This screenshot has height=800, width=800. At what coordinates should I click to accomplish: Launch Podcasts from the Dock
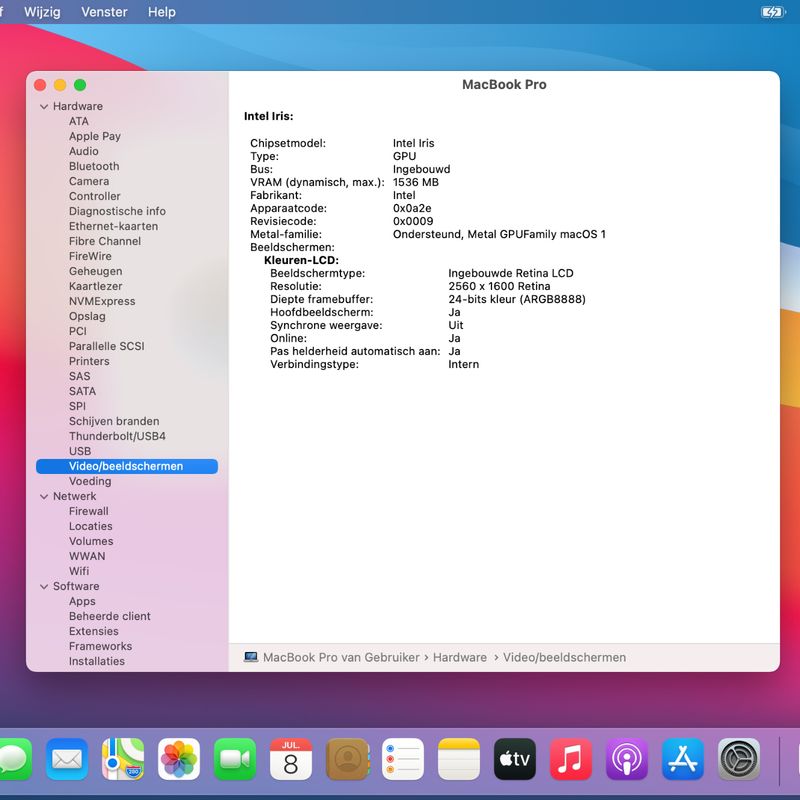(x=627, y=759)
